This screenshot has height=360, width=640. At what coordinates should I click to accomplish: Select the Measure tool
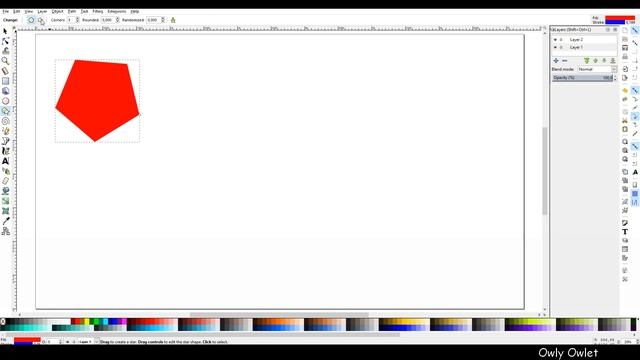pos(5,71)
